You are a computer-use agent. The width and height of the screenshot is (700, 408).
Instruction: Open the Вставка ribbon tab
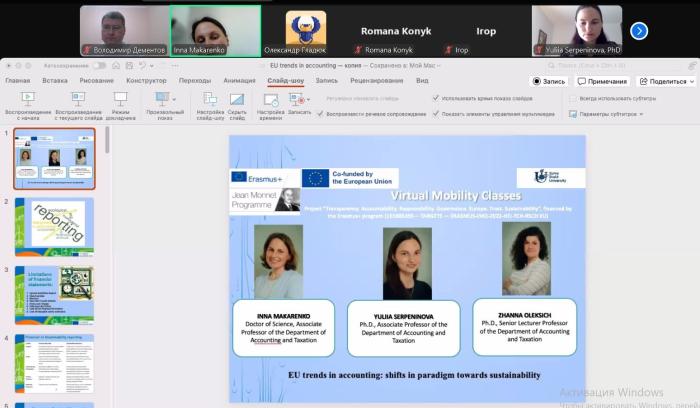pyautogui.click(x=55, y=80)
